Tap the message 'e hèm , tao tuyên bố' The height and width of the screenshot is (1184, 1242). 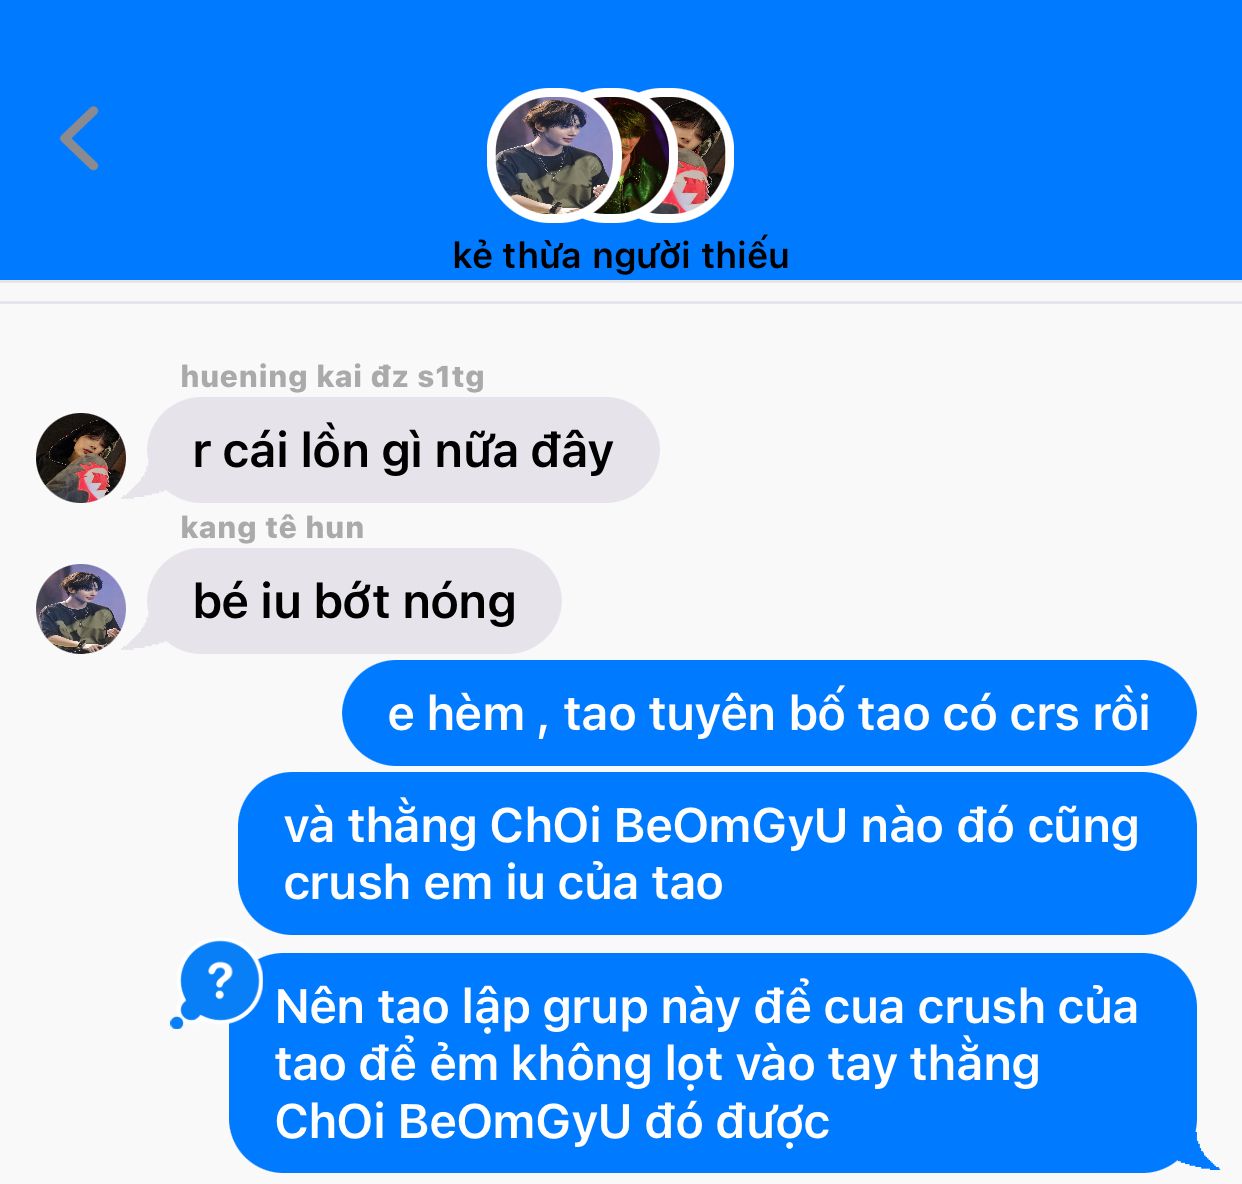click(769, 713)
